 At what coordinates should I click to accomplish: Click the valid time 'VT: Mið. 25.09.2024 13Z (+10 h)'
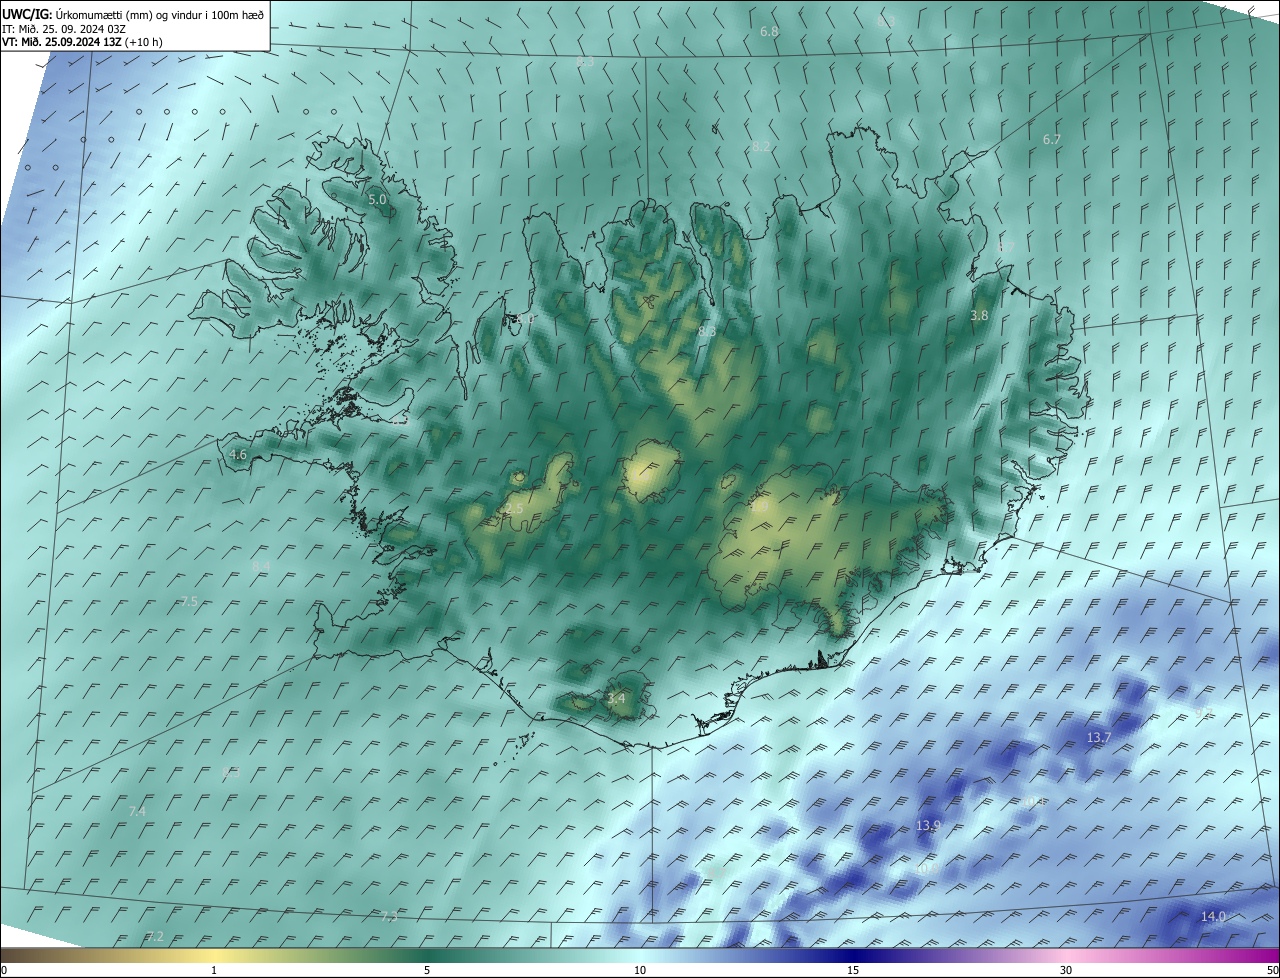(x=82, y=42)
